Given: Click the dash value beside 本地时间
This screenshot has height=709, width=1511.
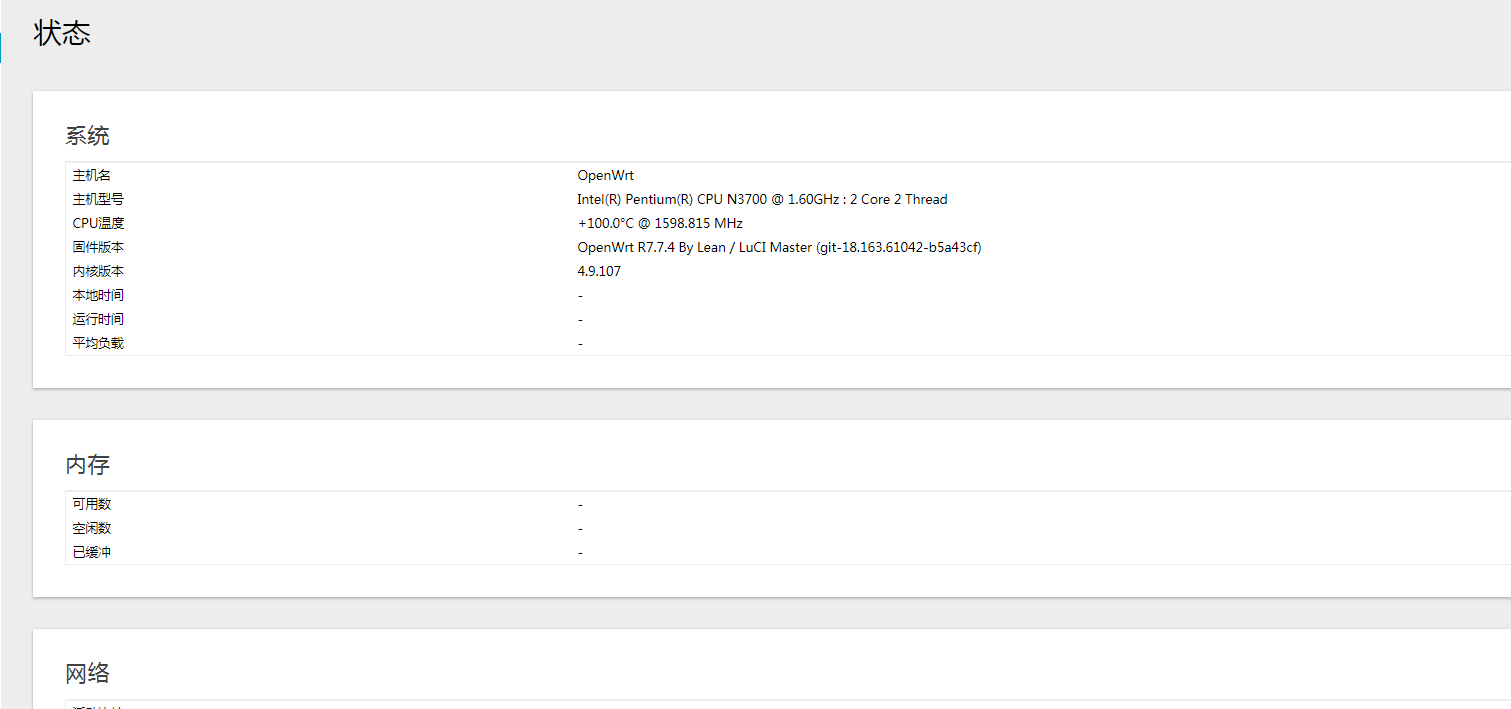Looking at the screenshot, I should (580, 296).
